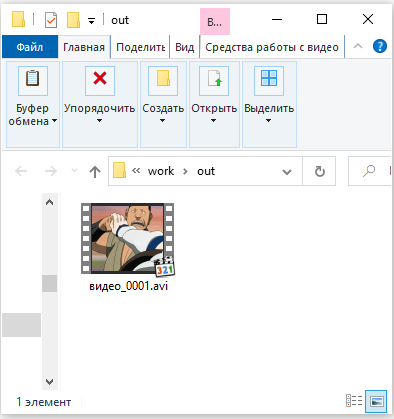Switch to the Вид ribbon tab
Viewport: 394px width, 419px height.
point(185,47)
